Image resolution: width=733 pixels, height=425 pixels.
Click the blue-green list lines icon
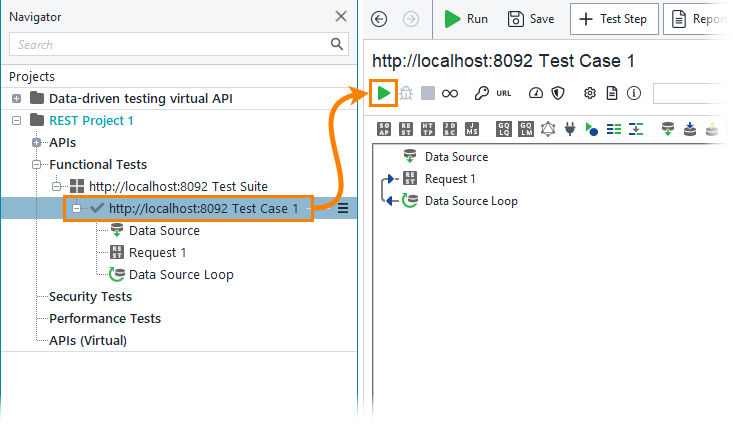(x=614, y=129)
